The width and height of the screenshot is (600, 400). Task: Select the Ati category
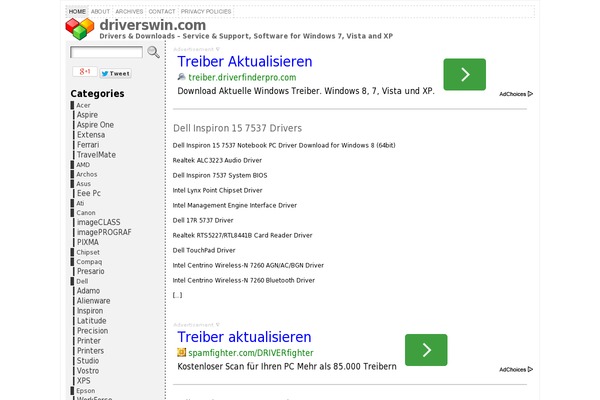tap(80, 203)
